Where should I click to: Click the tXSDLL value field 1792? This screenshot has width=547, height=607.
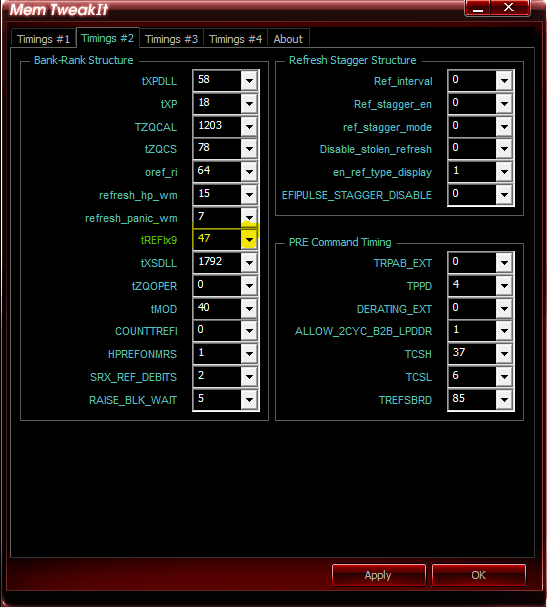217,263
